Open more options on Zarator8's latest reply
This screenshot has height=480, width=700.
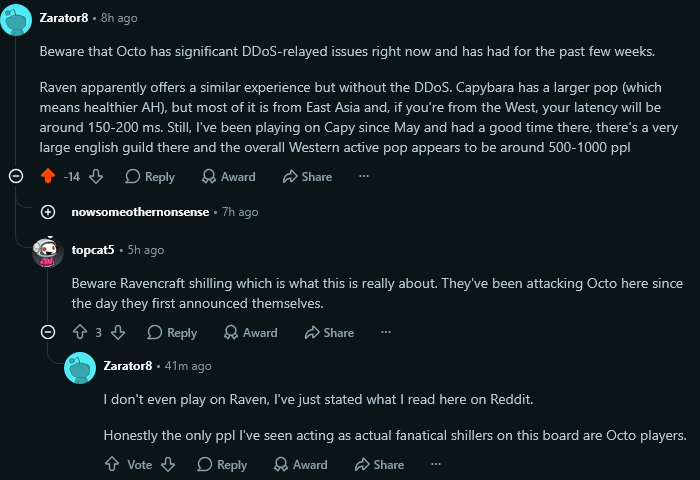coord(436,464)
